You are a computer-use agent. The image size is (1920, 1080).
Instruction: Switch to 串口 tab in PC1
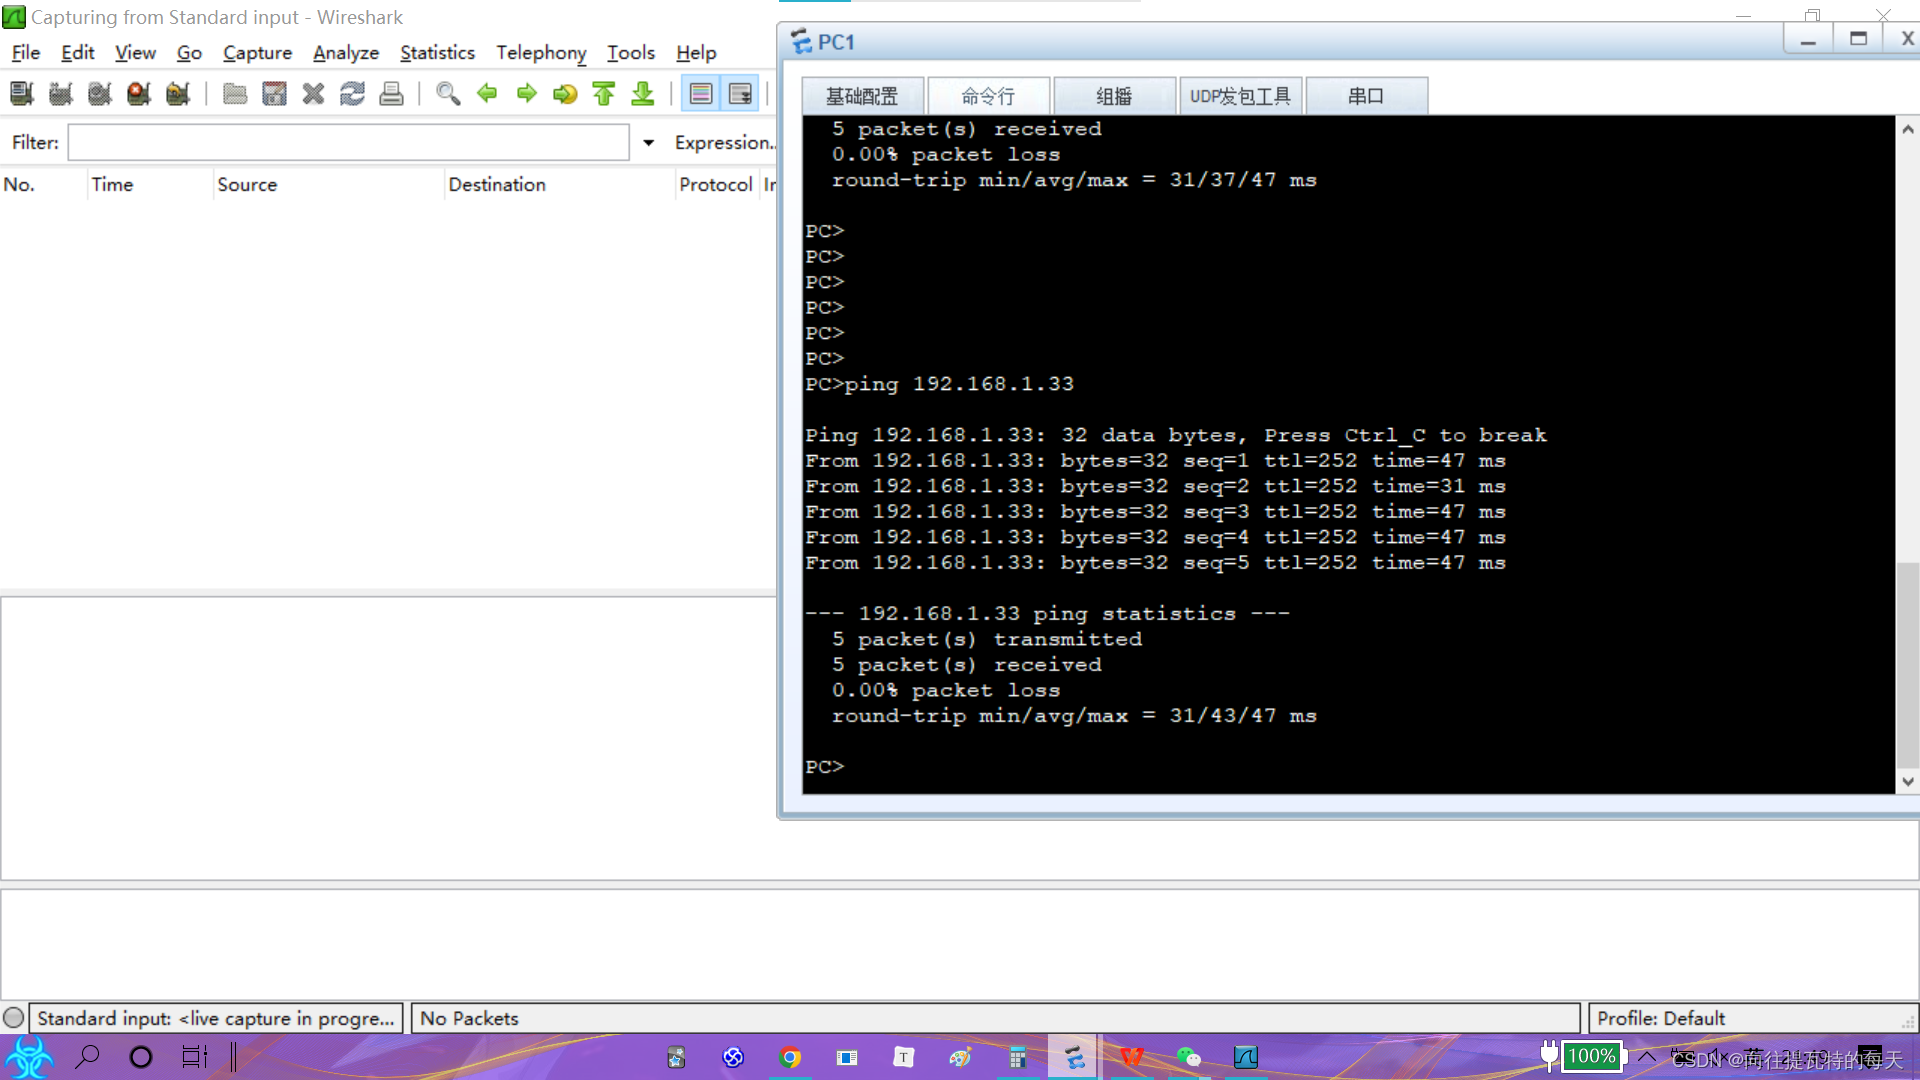click(1366, 96)
